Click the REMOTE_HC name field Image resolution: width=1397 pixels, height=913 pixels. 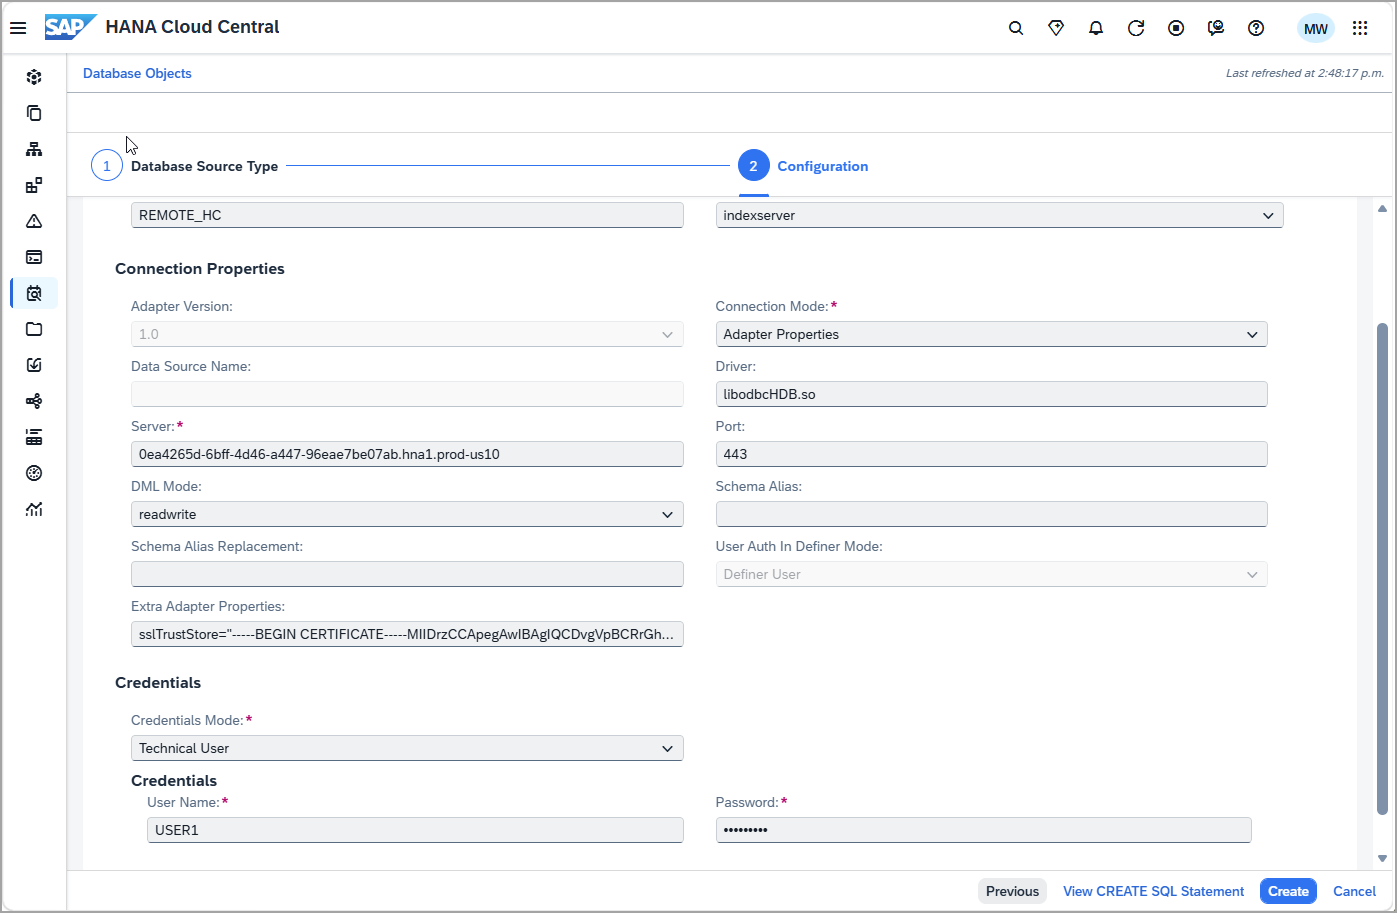coord(407,215)
